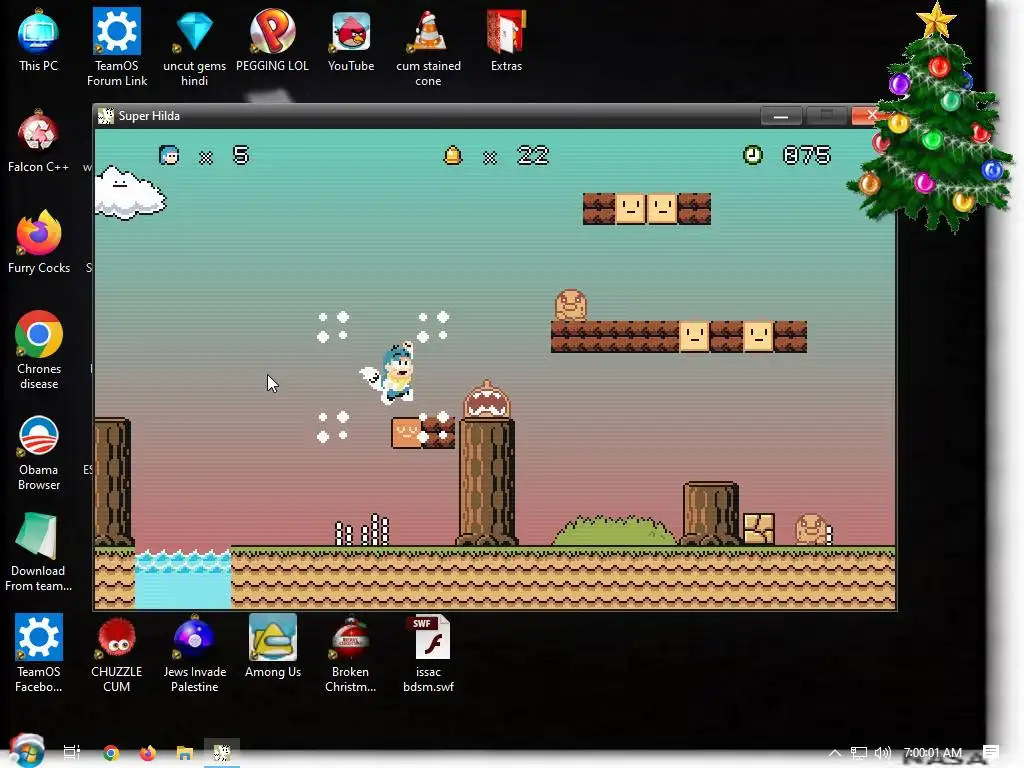Click the timer clock icon in game

coord(753,155)
